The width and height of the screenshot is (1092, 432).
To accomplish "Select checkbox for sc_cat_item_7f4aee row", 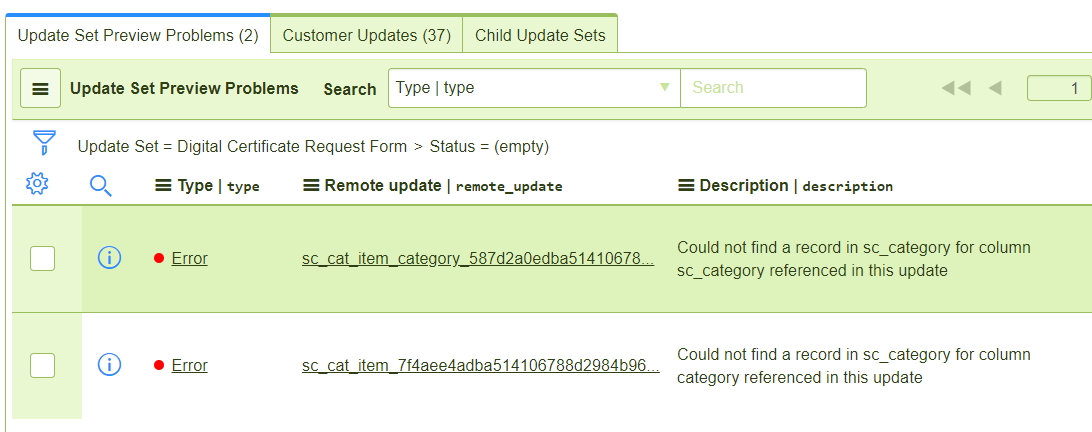I will click(x=42, y=366).
